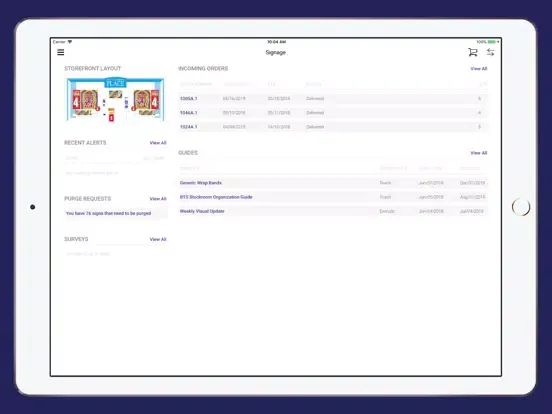View all incoming orders

click(x=479, y=69)
